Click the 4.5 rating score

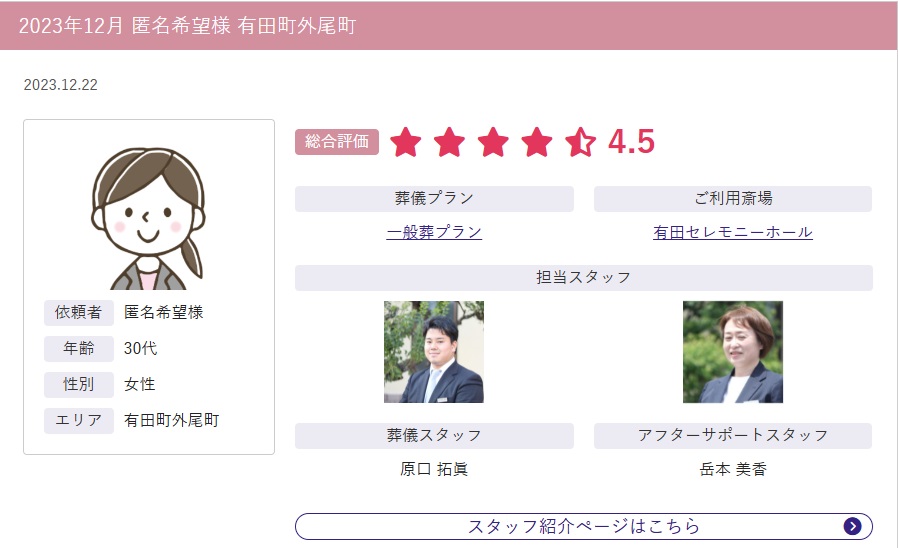[x=631, y=141]
